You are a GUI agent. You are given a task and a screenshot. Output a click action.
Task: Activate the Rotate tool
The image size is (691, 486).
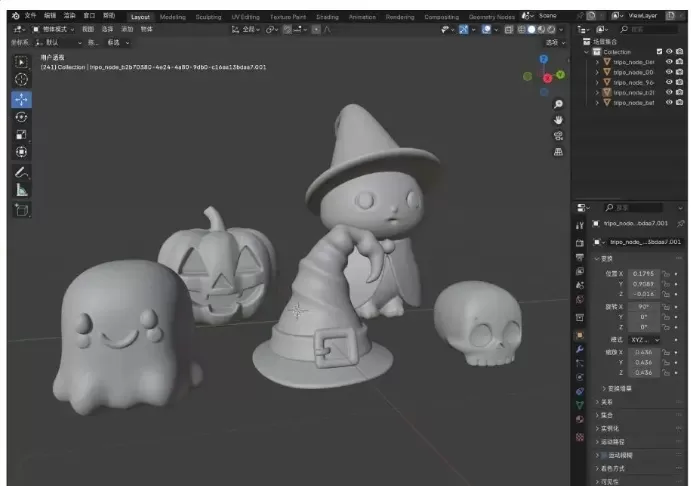(x=22, y=117)
